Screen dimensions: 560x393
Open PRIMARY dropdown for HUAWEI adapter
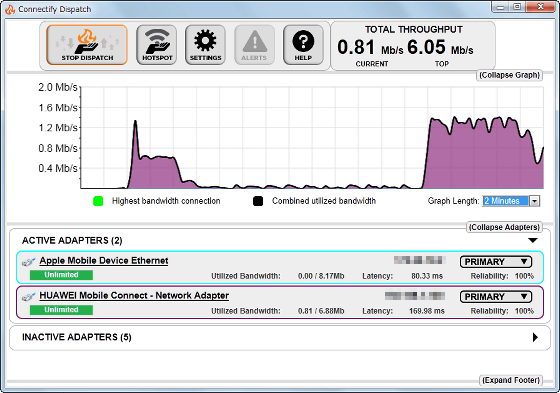coord(496,297)
